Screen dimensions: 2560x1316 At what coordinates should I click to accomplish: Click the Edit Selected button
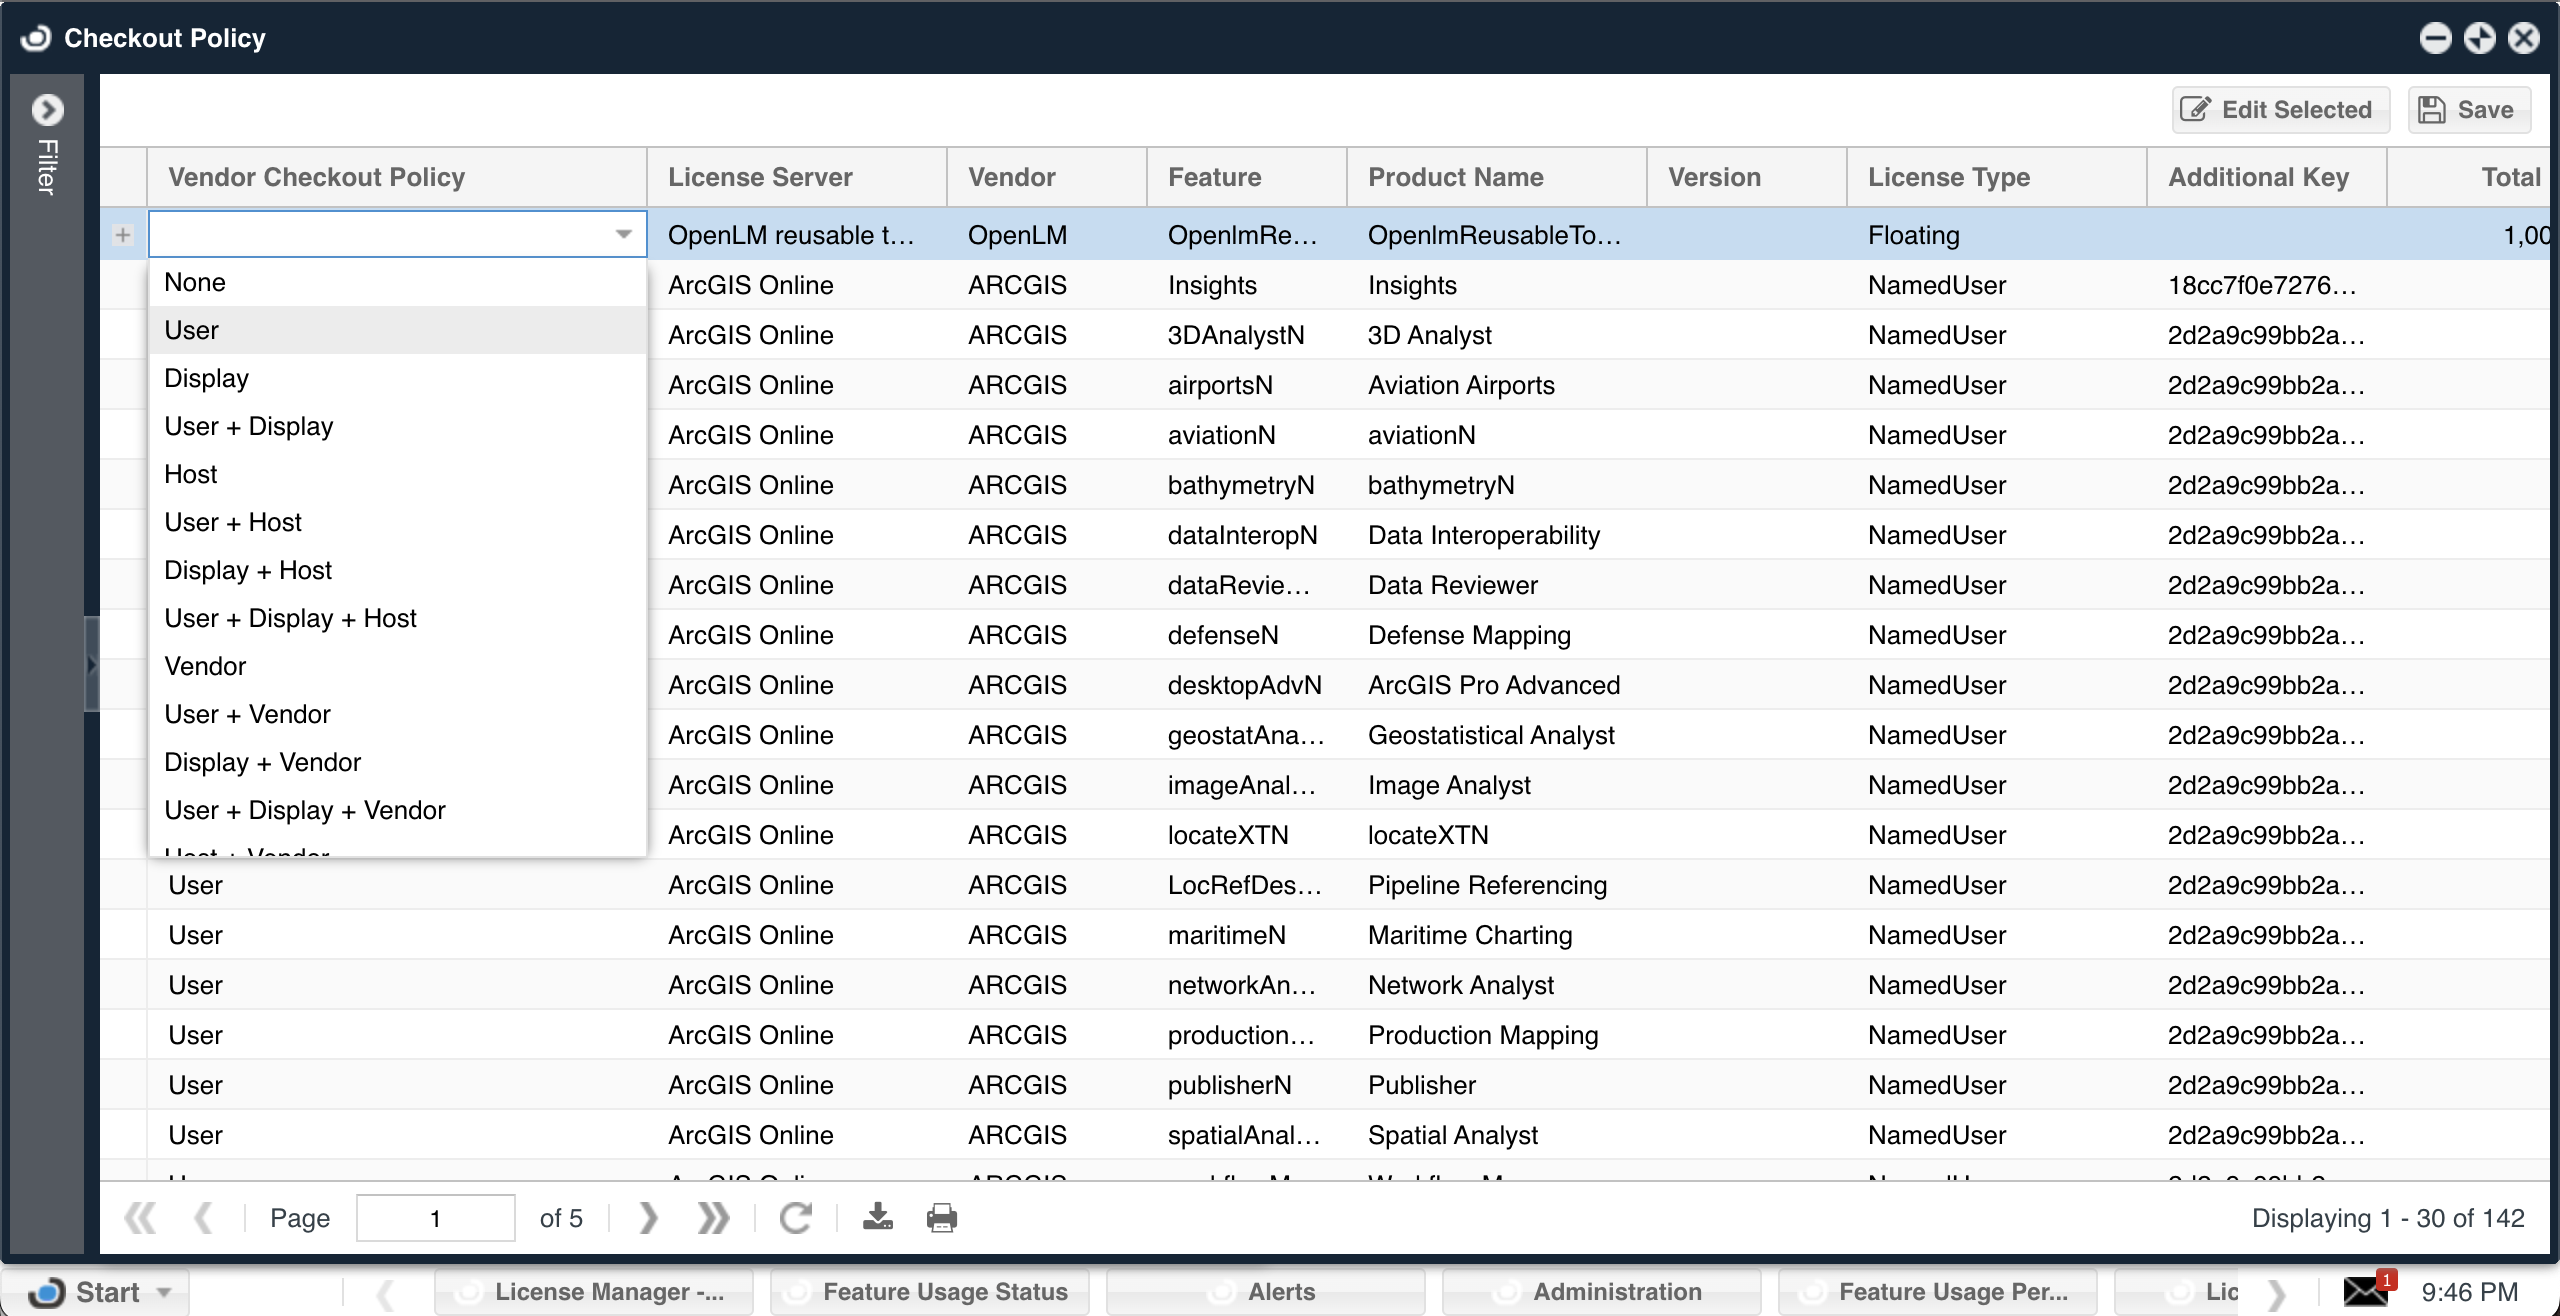pyautogui.click(x=2280, y=110)
